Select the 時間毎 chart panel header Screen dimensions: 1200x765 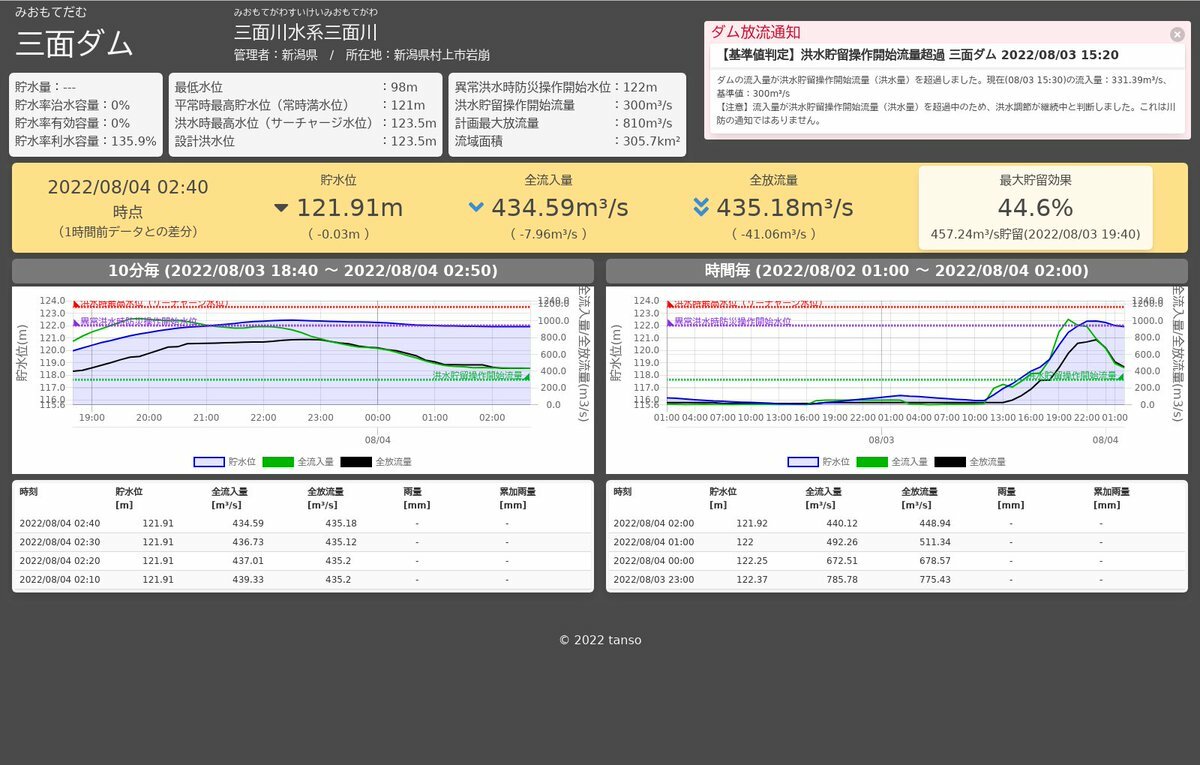pos(897,271)
